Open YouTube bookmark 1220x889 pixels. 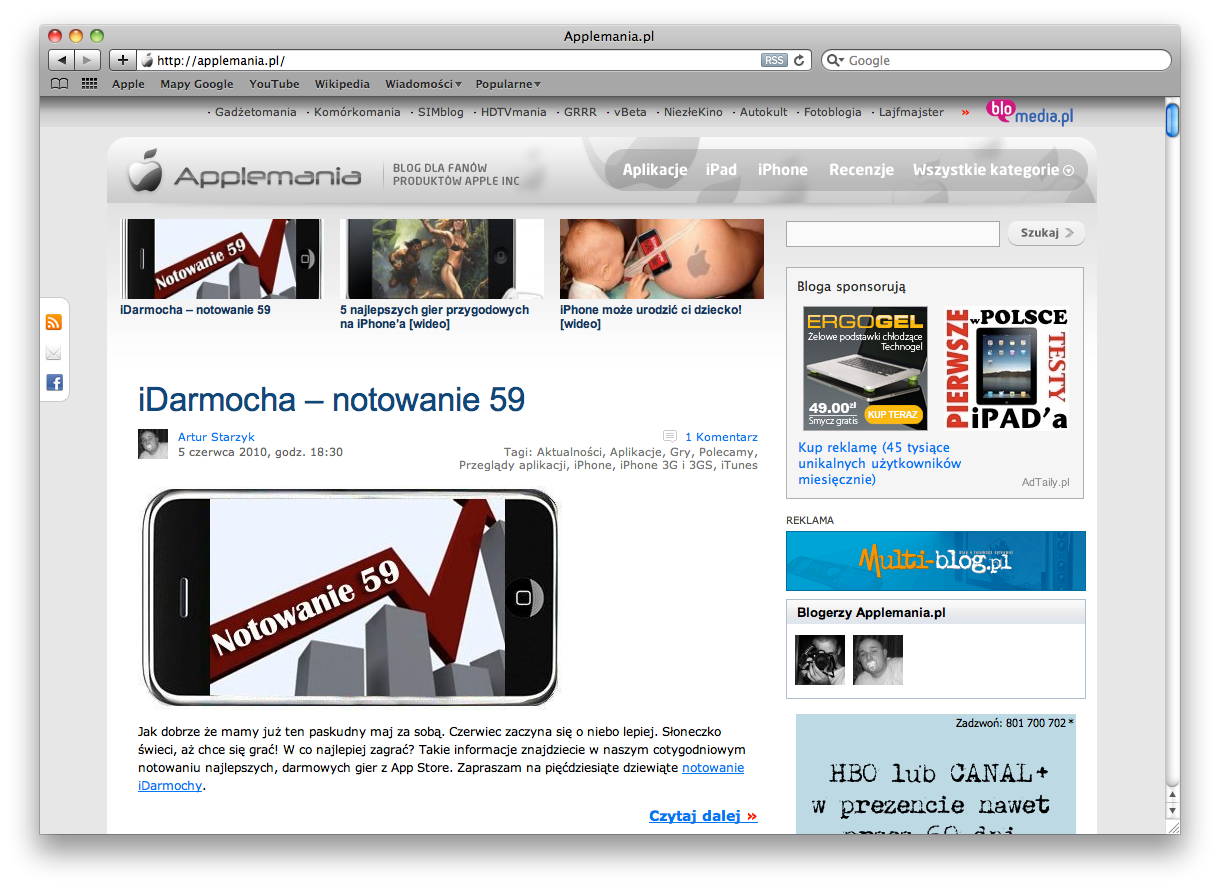[x=274, y=84]
